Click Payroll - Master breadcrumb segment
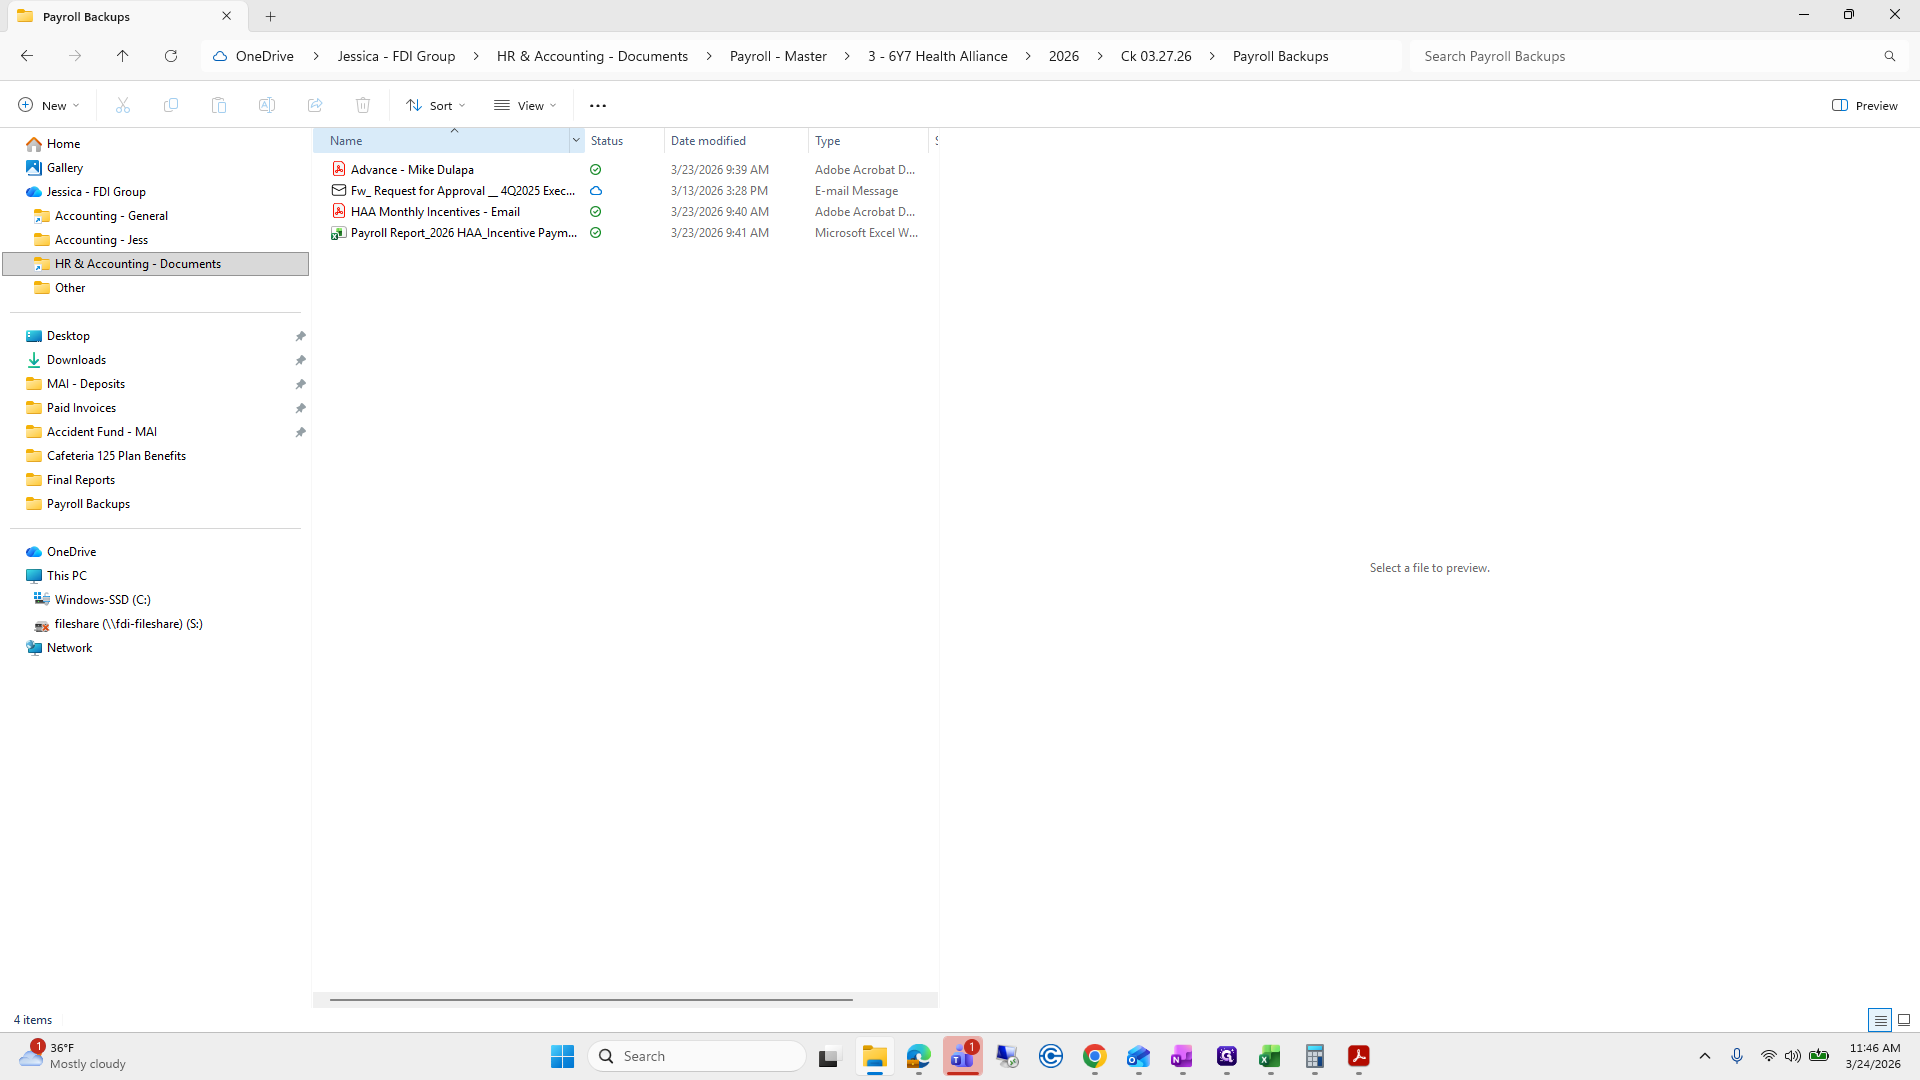This screenshot has width=1920, height=1080. click(x=778, y=56)
